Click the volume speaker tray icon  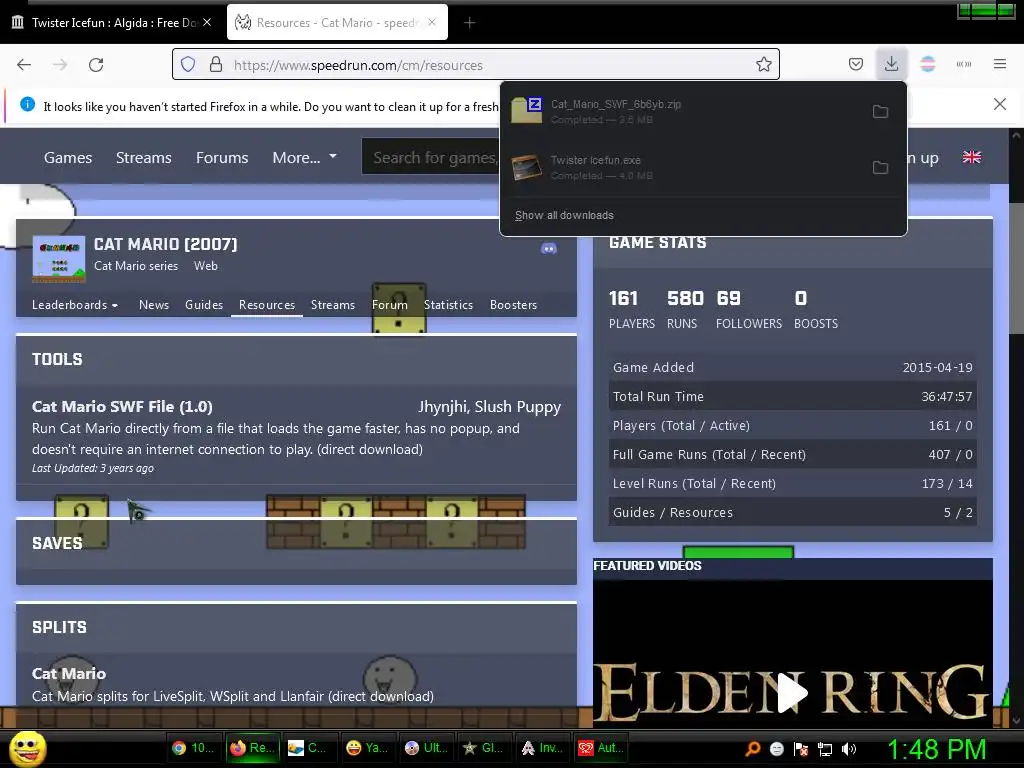(849, 749)
